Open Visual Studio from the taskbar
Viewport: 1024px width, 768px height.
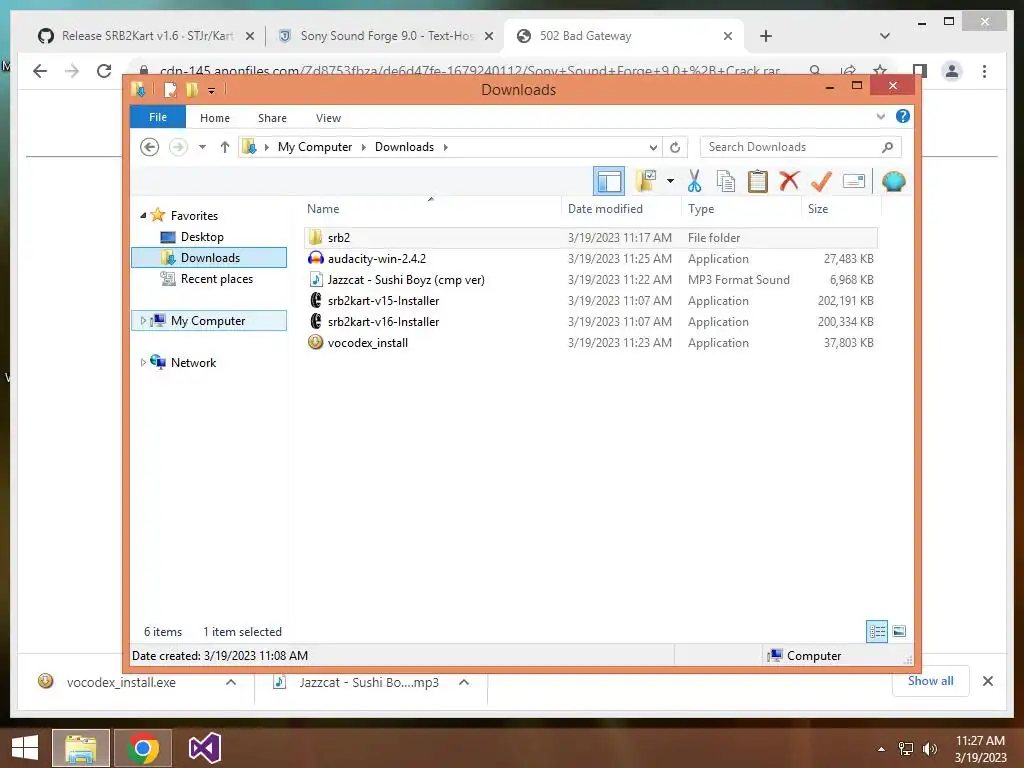204,748
